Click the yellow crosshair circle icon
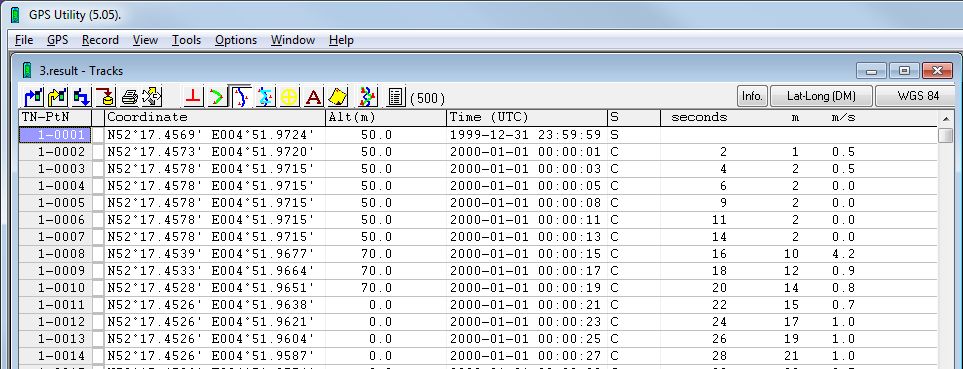This screenshot has width=963, height=369. click(289, 96)
